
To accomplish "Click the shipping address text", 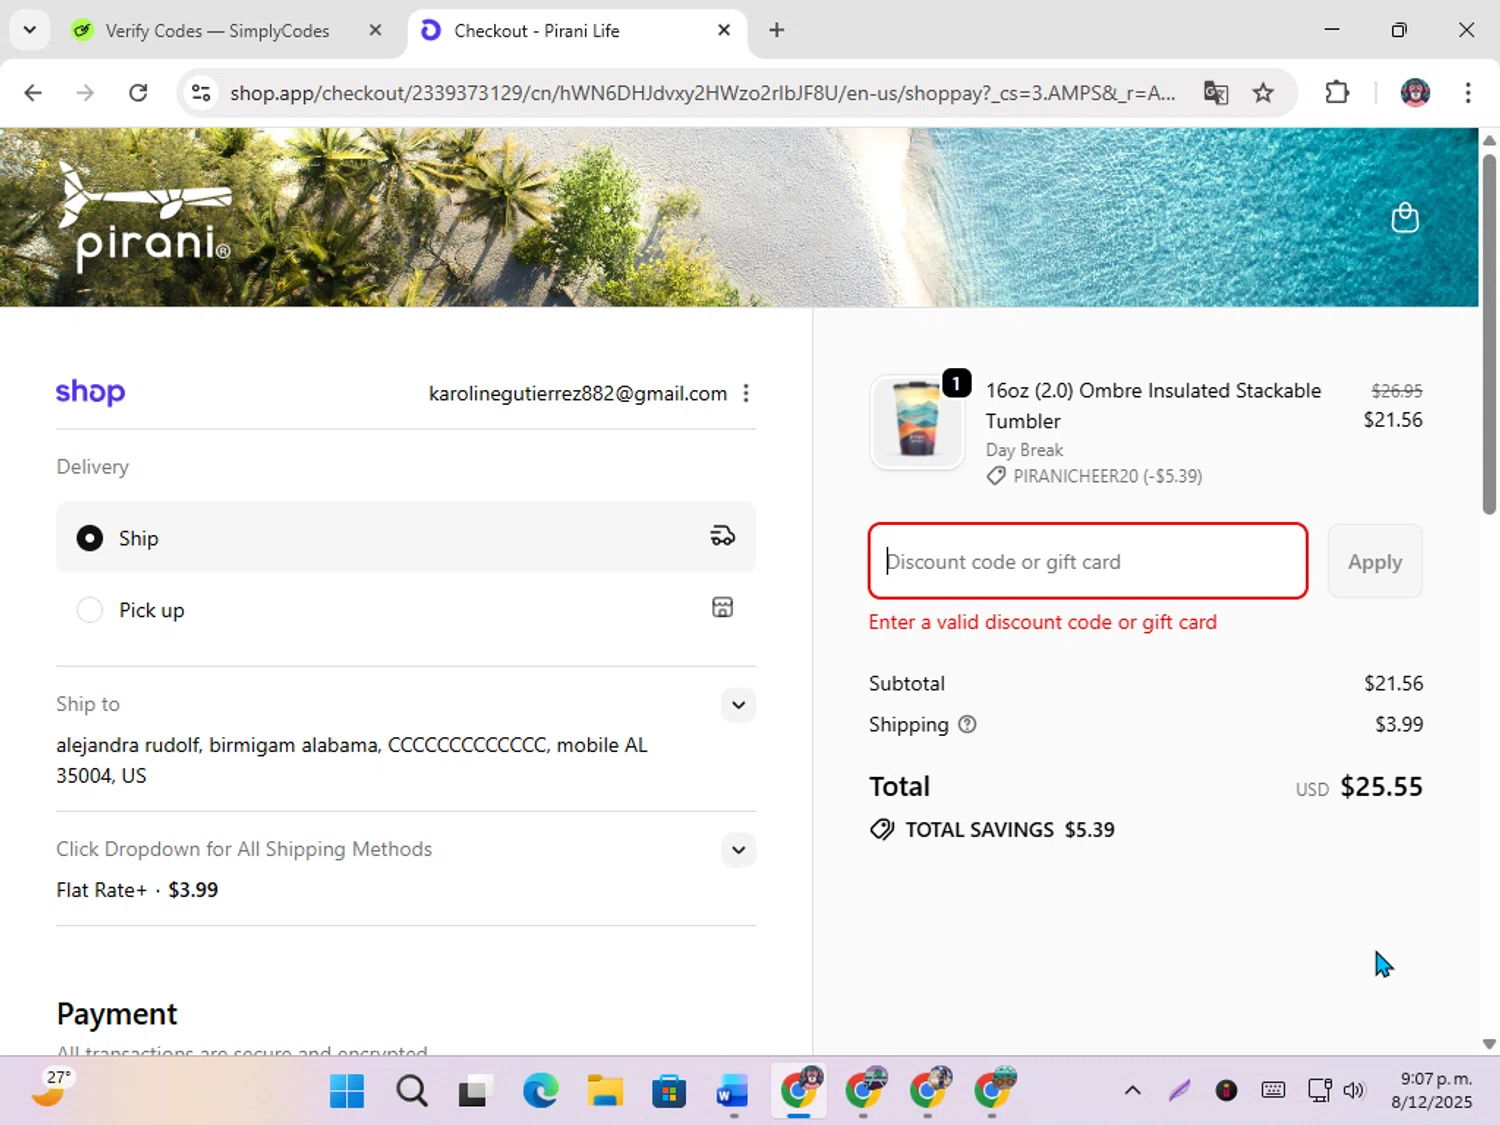I will point(352,760).
